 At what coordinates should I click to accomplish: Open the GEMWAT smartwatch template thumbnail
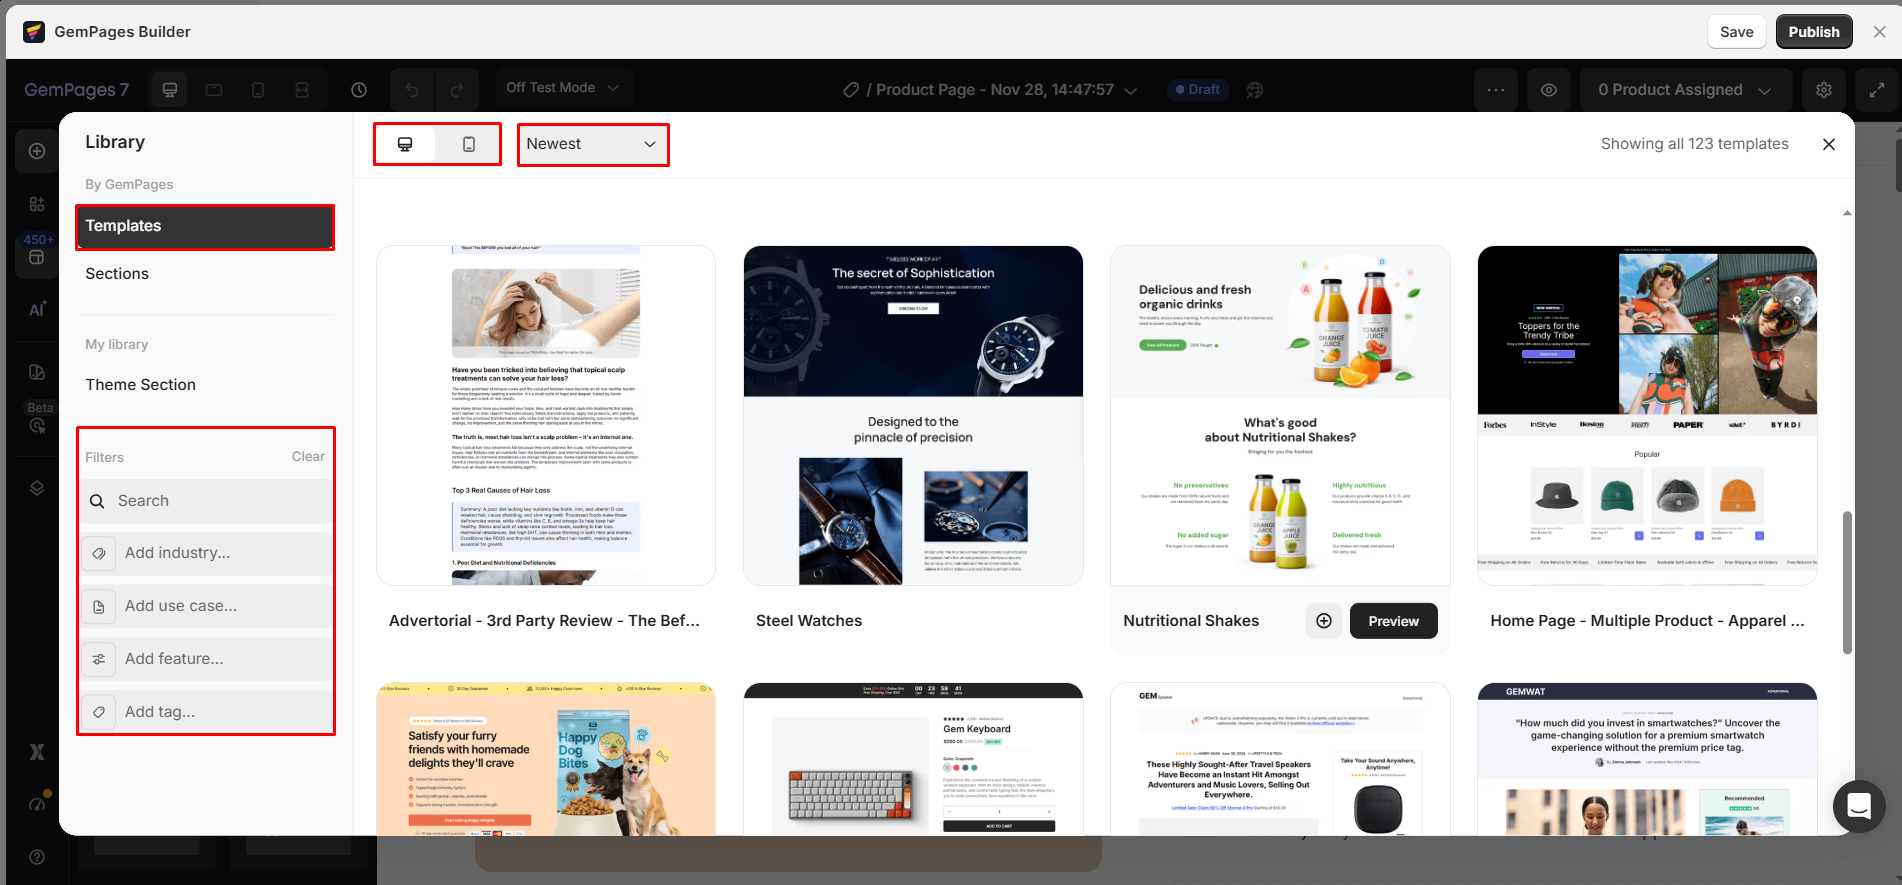(1647, 759)
